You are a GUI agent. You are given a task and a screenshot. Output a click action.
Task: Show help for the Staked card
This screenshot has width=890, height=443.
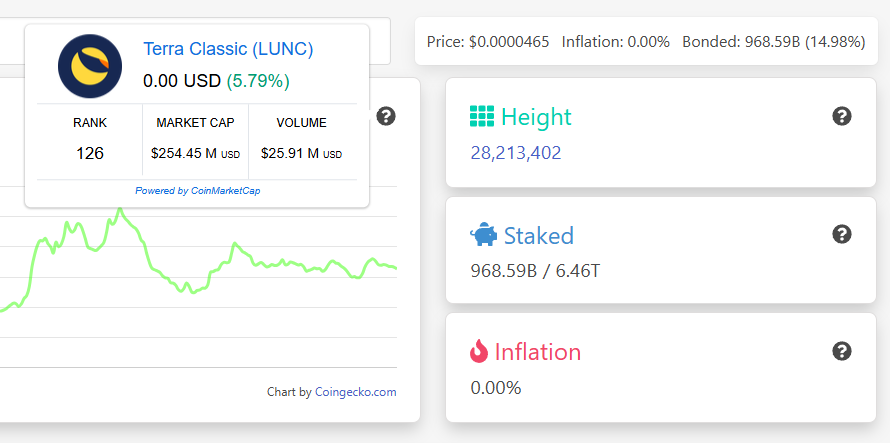point(842,234)
